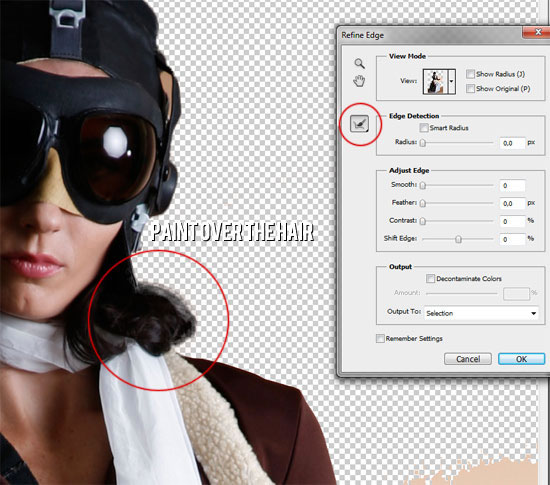
Task: Check Decontaminate Colors option
Action: pos(430,278)
